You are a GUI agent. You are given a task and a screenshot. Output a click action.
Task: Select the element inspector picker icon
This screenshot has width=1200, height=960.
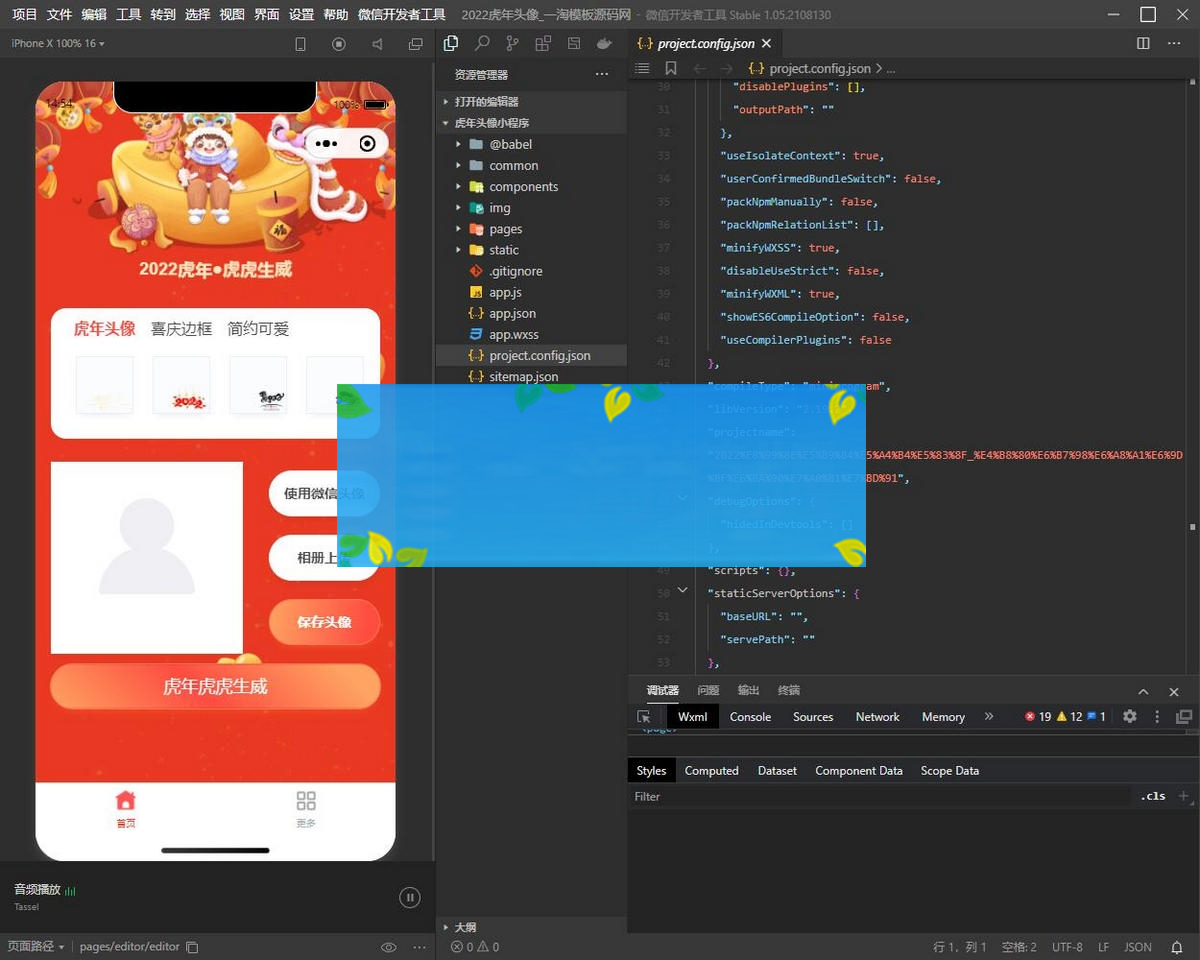click(644, 717)
